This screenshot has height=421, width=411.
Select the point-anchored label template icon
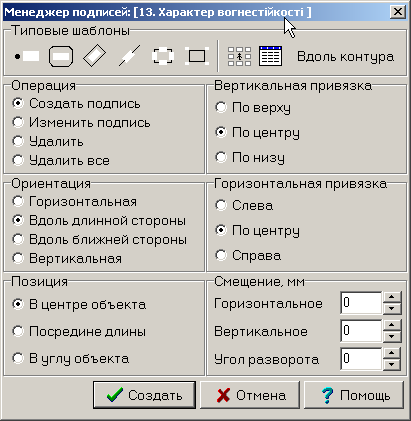coord(27,56)
